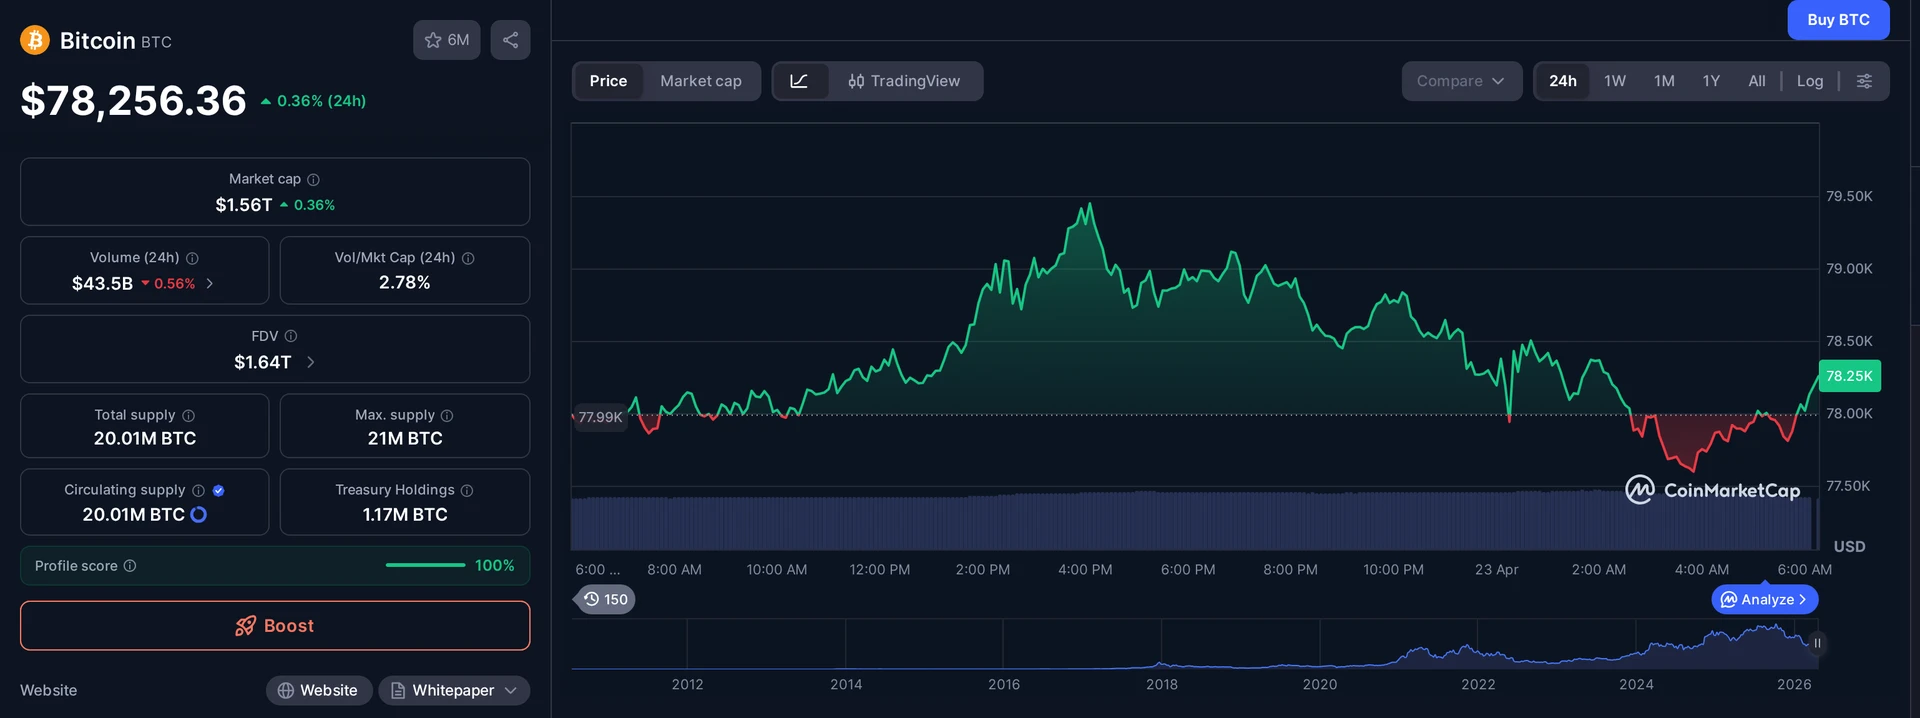Click the 150 history events badge
Image resolution: width=1920 pixels, height=718 pixels.
(x=606, y=599)
